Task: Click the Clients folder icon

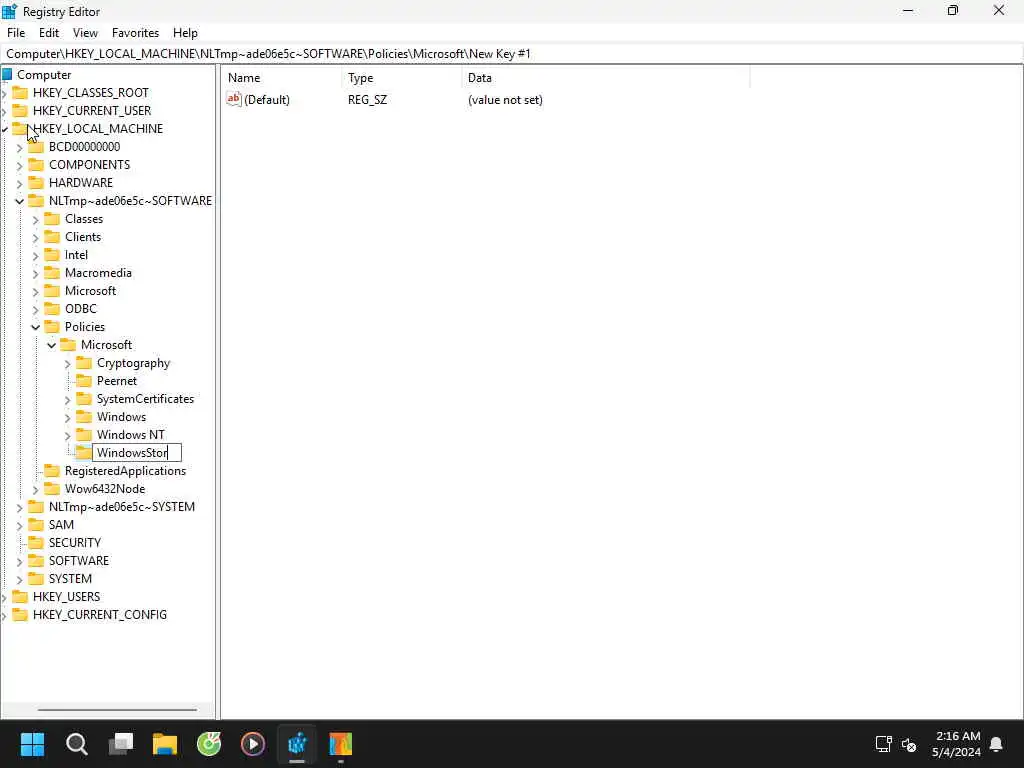Action: tap(52, 236)
